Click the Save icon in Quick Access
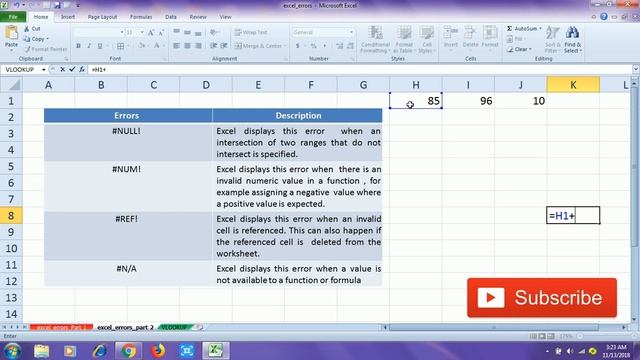Image resolution: width=640 pixels, height=360 pixels. [57, 5]
